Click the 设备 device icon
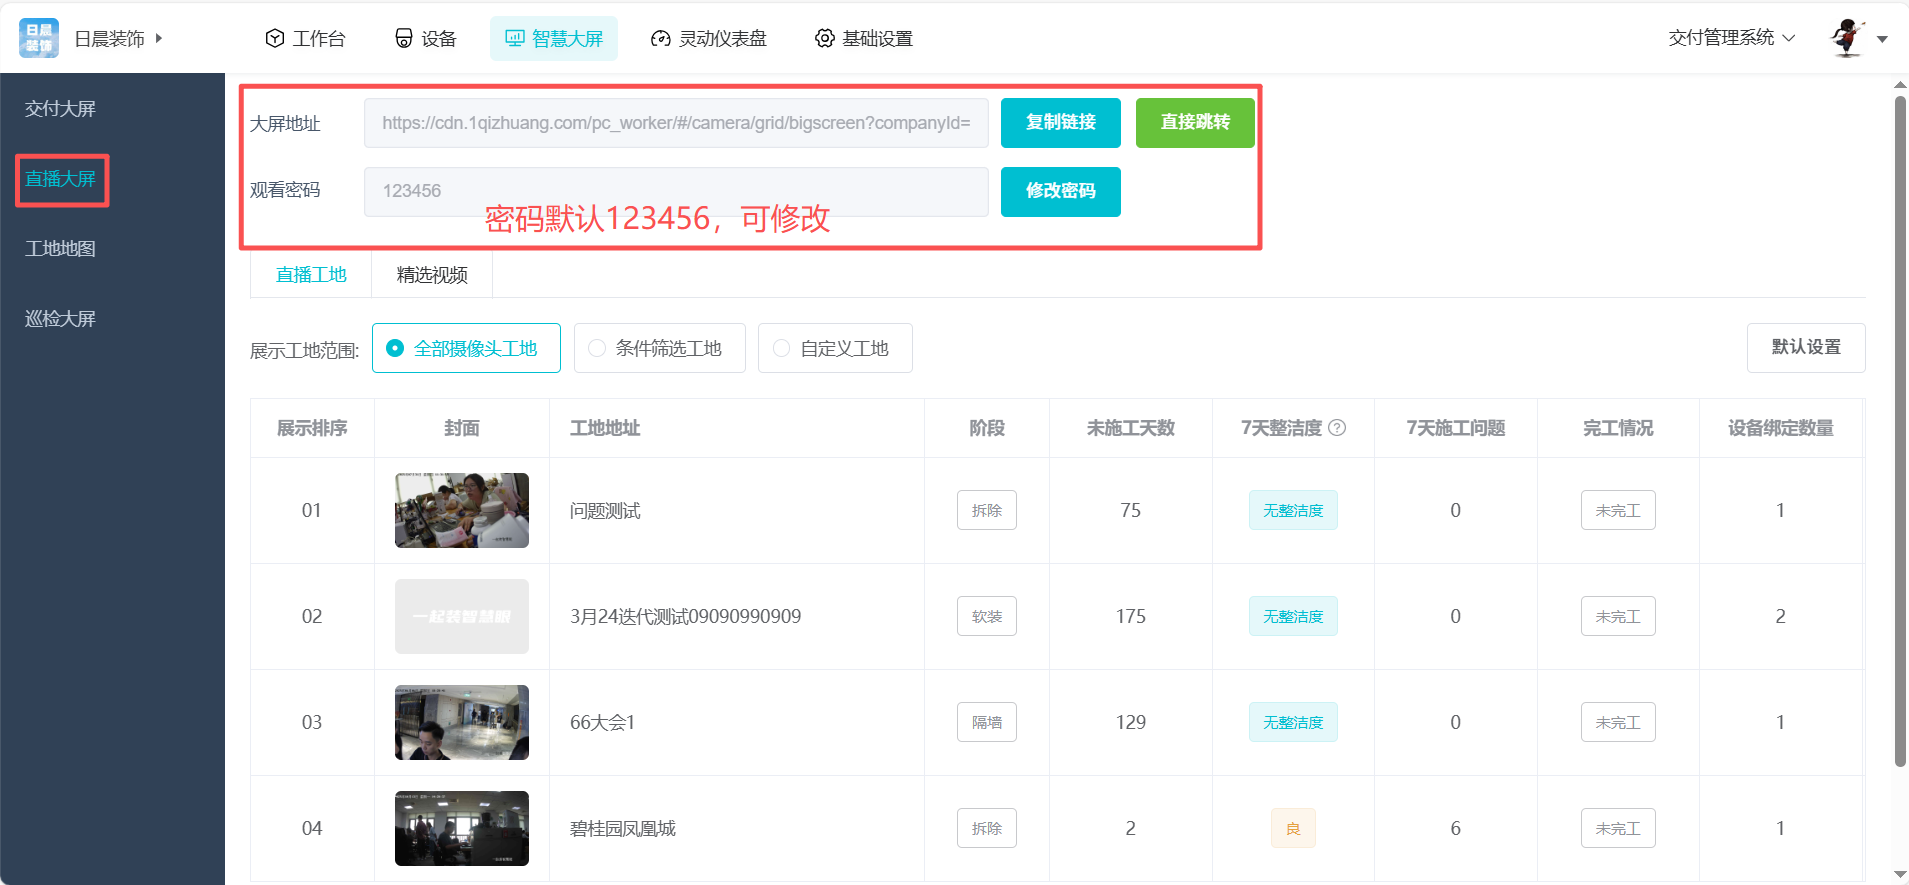This screenshot has width=1909, height=885. click(x=404, y=38)
